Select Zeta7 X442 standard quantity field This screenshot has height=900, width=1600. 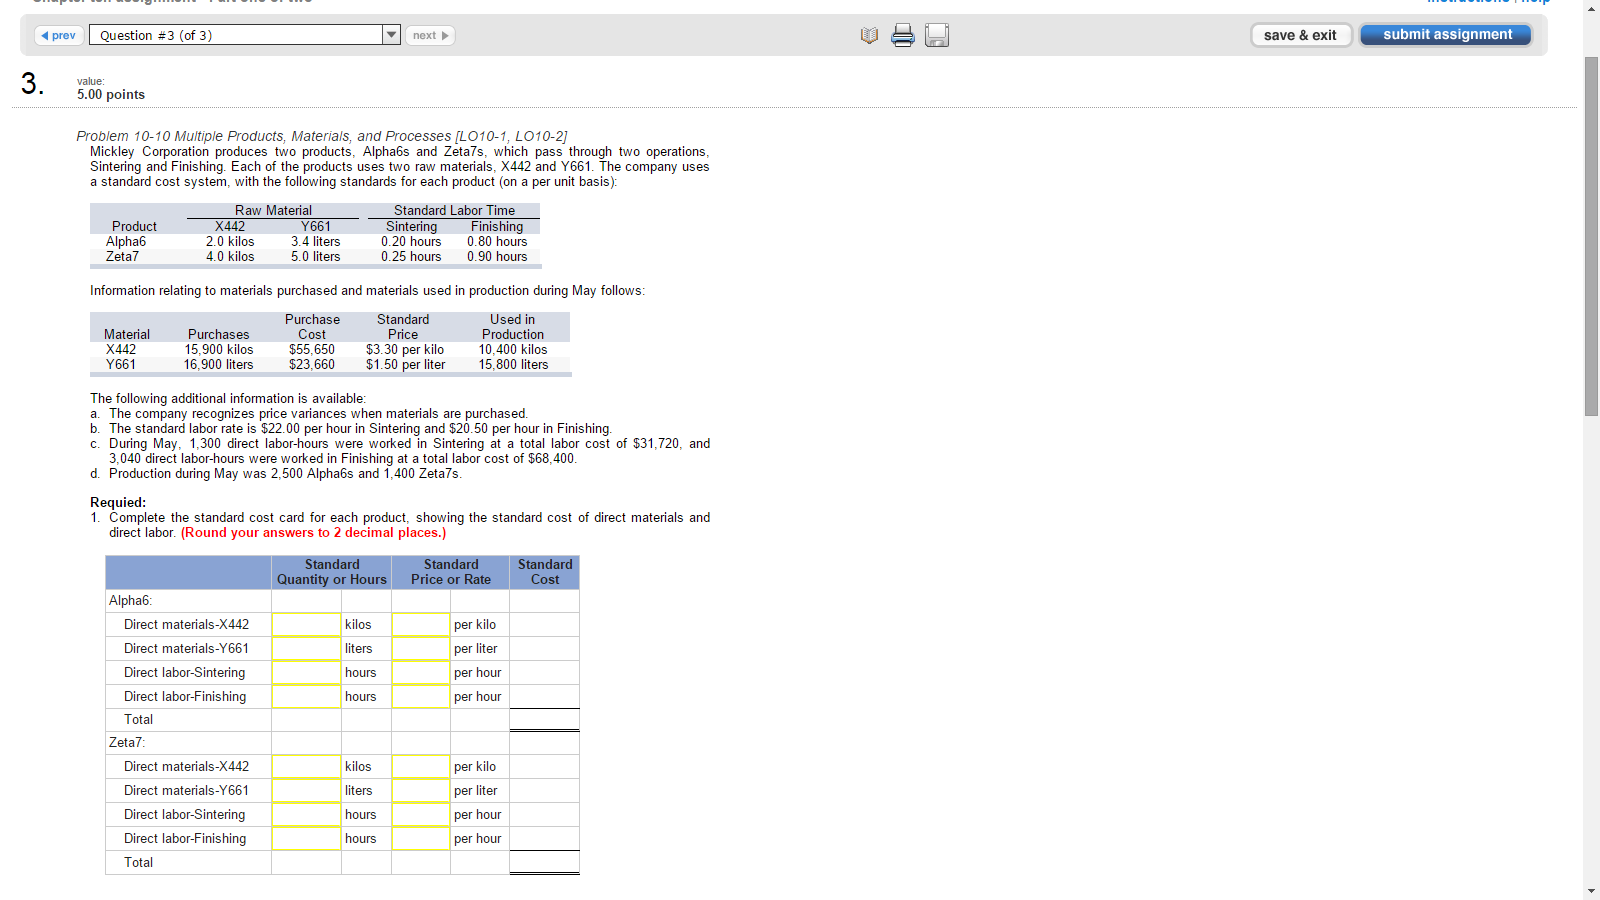coord(307,767)
